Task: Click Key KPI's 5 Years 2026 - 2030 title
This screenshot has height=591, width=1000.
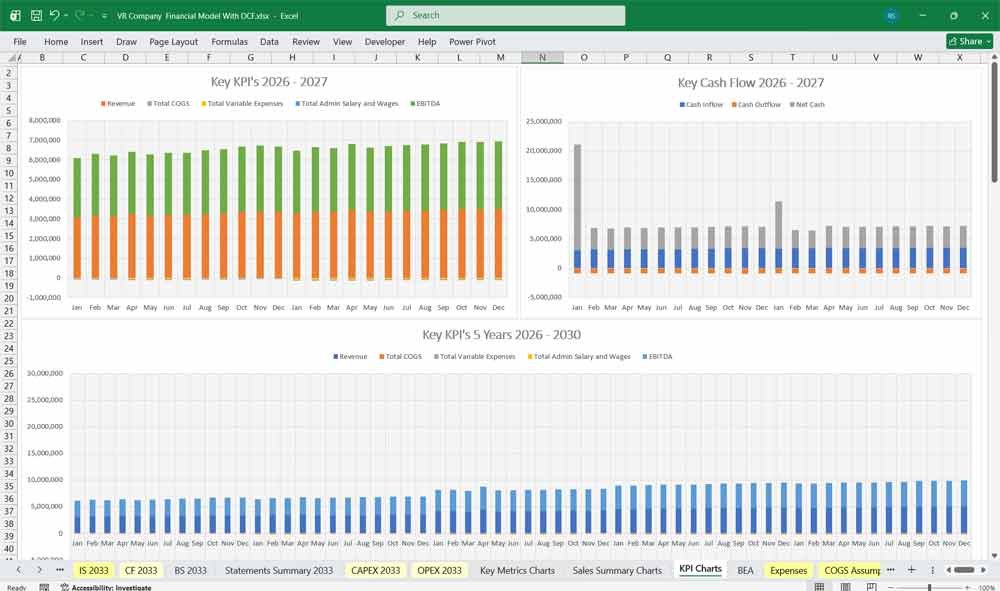Action: [x=501, y=334]
